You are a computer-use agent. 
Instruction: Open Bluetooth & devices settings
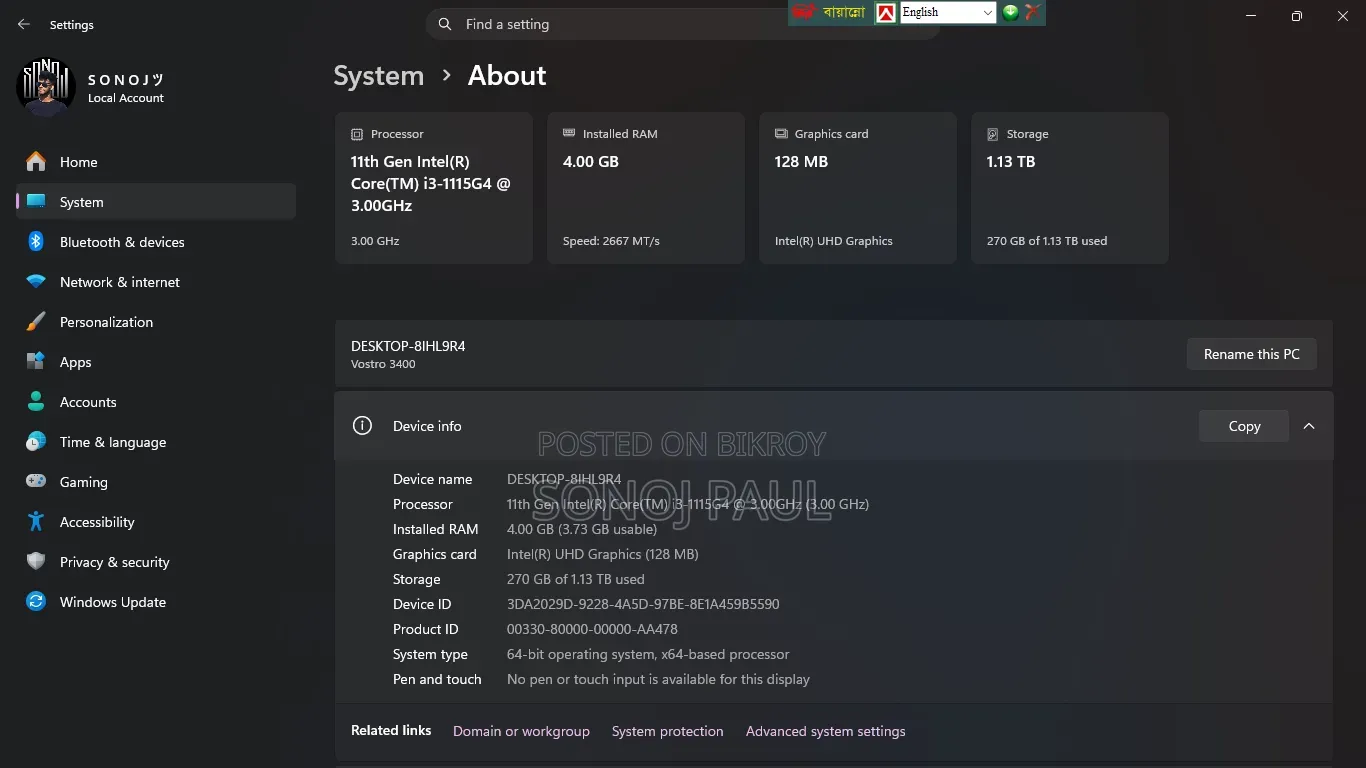pyautogui.click(x=156, y=242)
